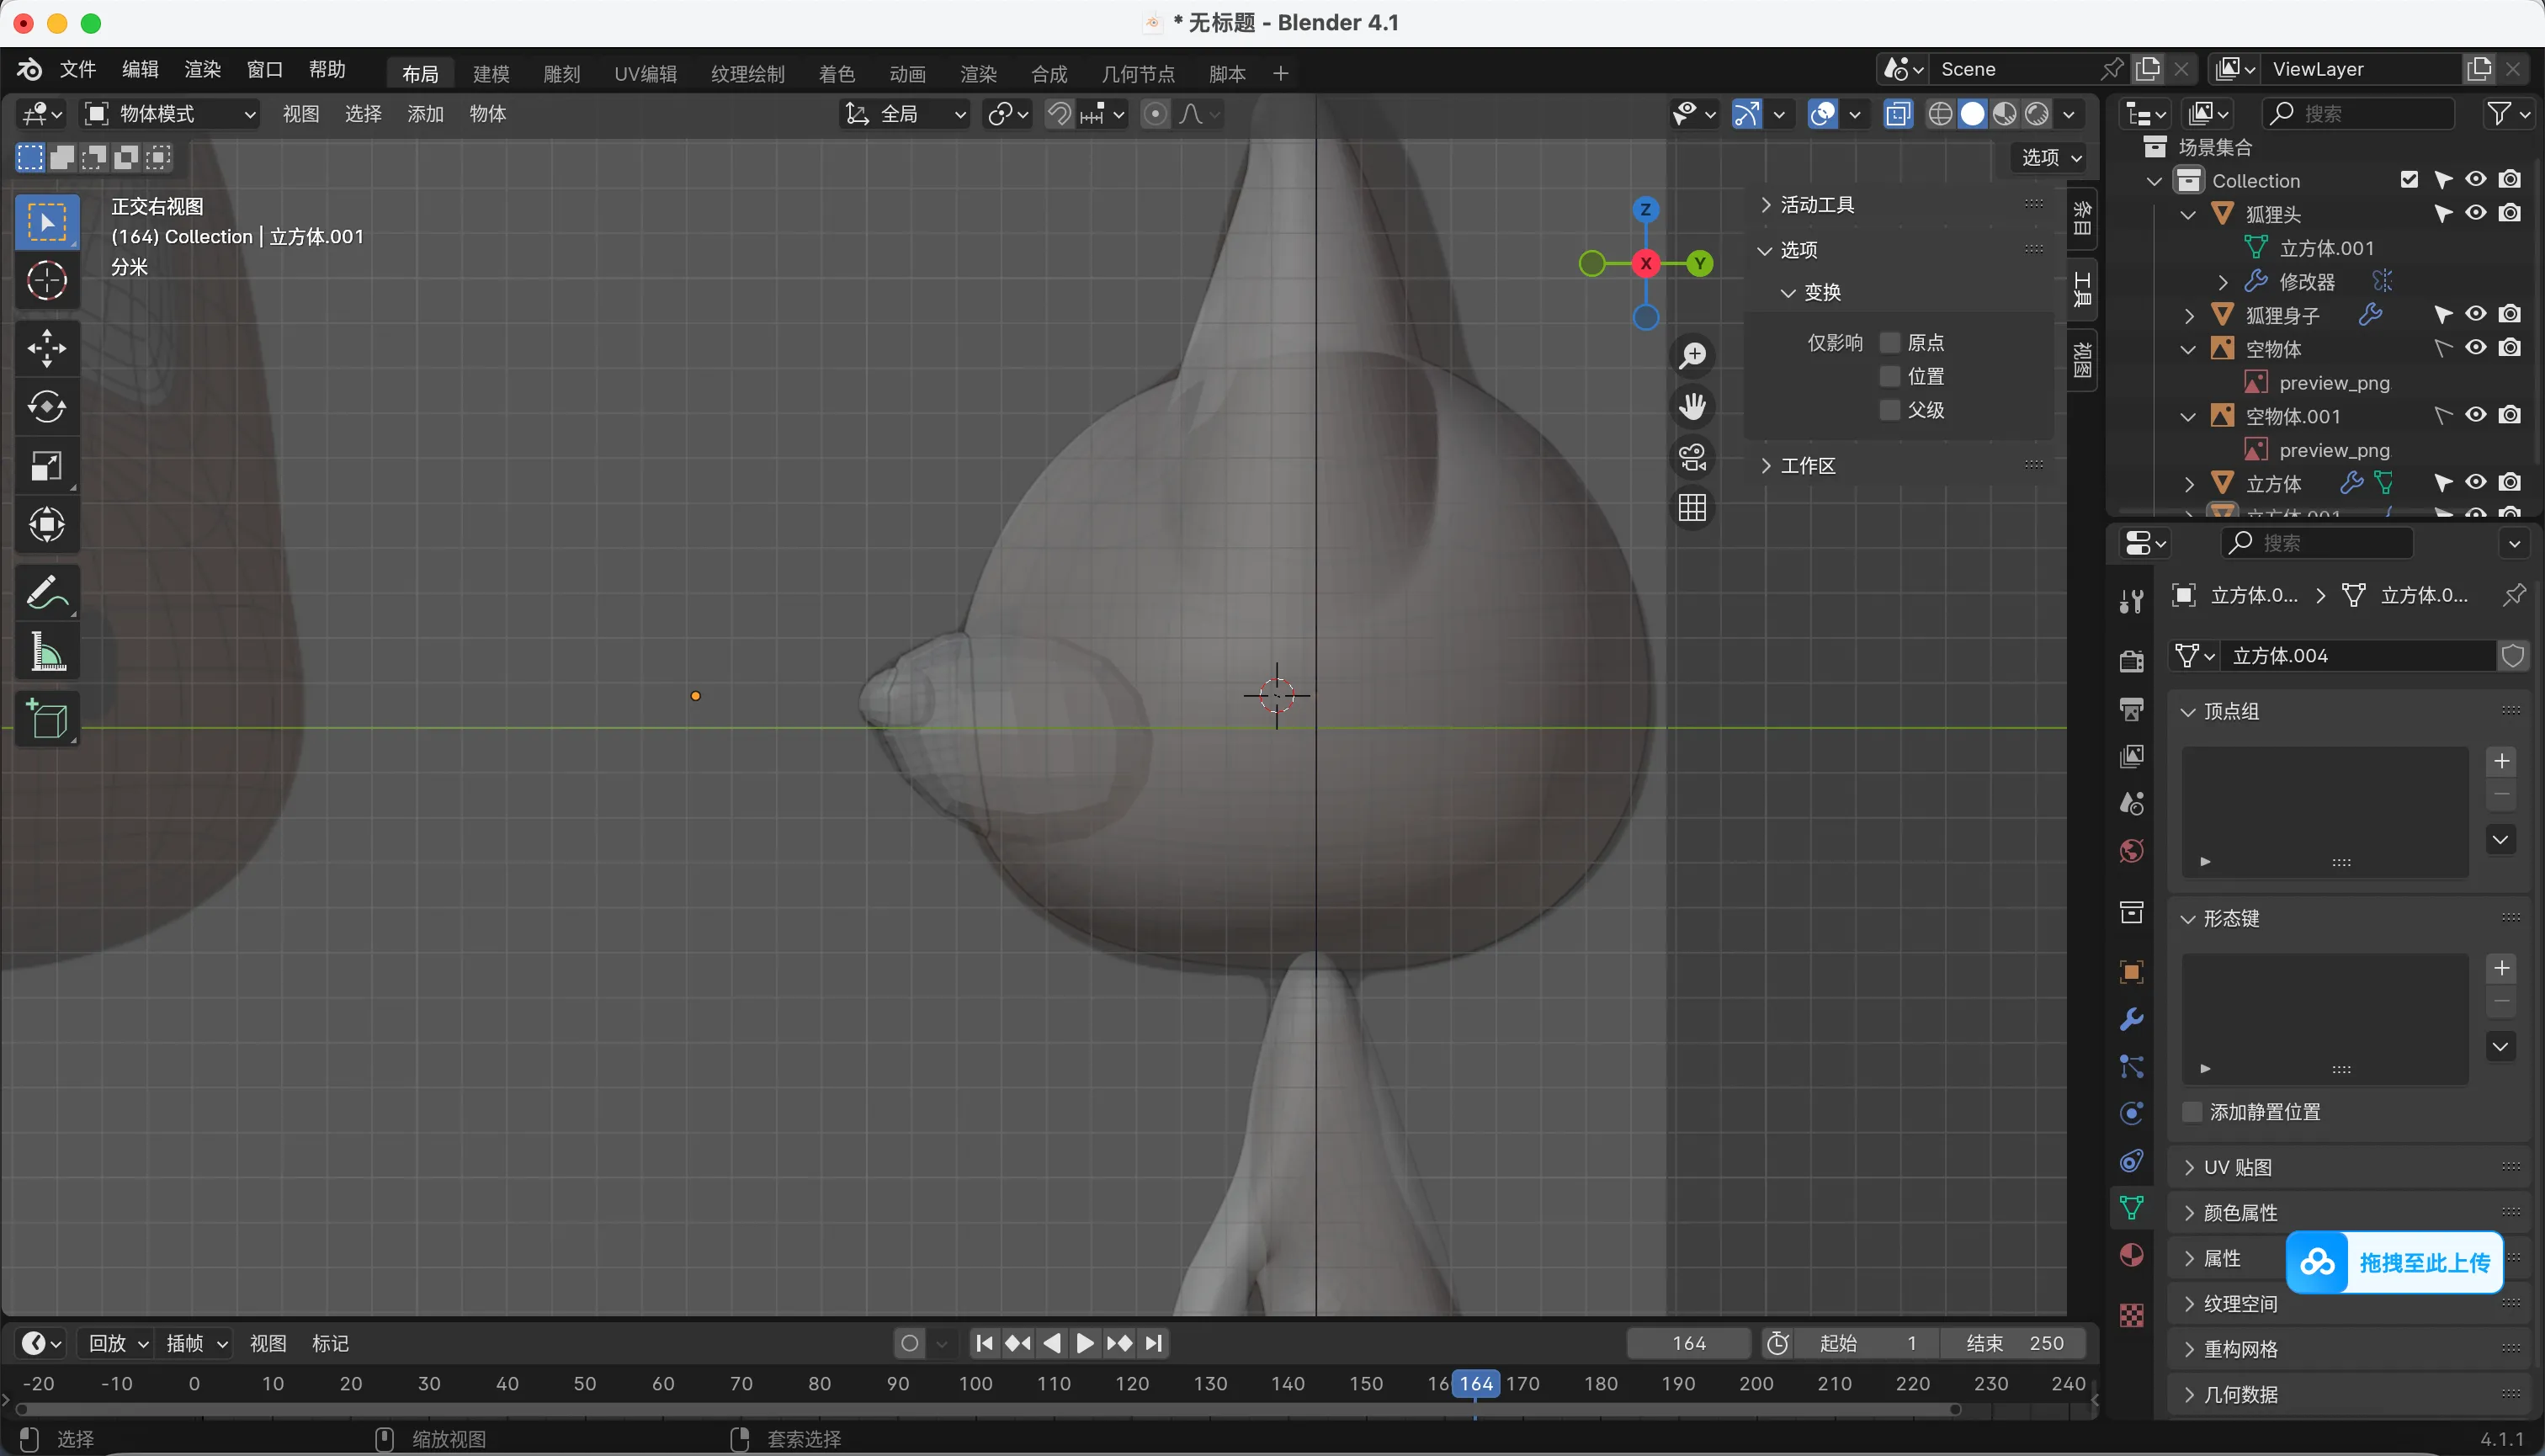The width and height of the screenshot is (2545, 1456).
Task: Click the 选项 button in viewport
Action: pos(2050,157)
